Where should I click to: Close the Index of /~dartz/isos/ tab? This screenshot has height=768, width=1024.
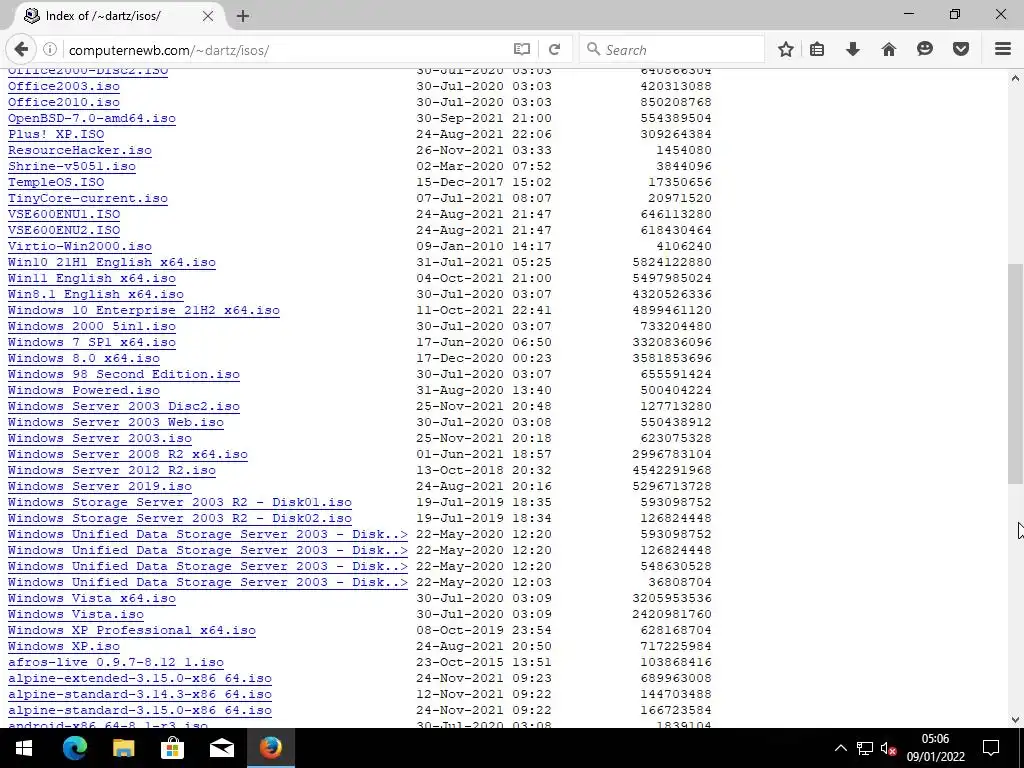[x=208, y=16]
